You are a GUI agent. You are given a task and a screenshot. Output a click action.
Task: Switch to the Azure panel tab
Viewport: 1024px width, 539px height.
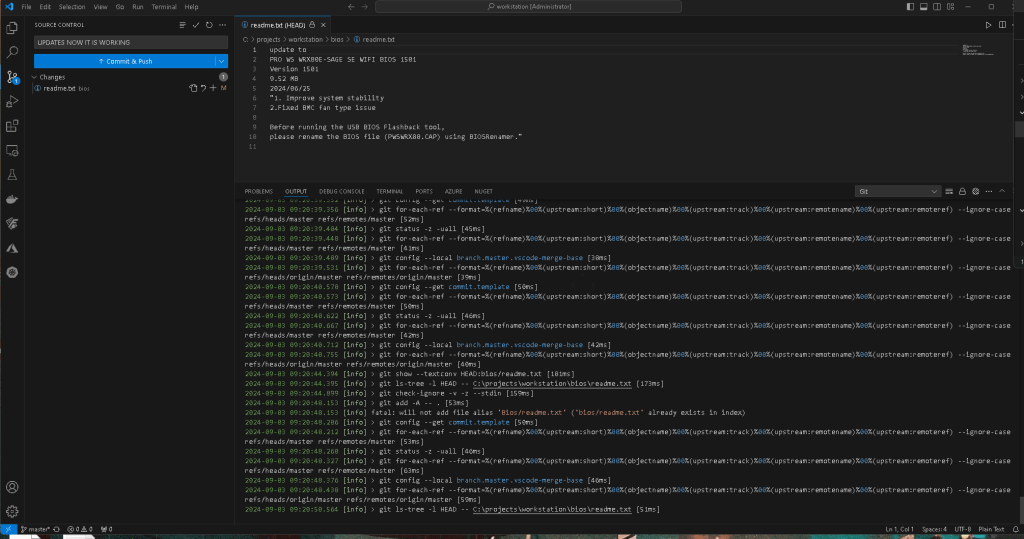453,191
